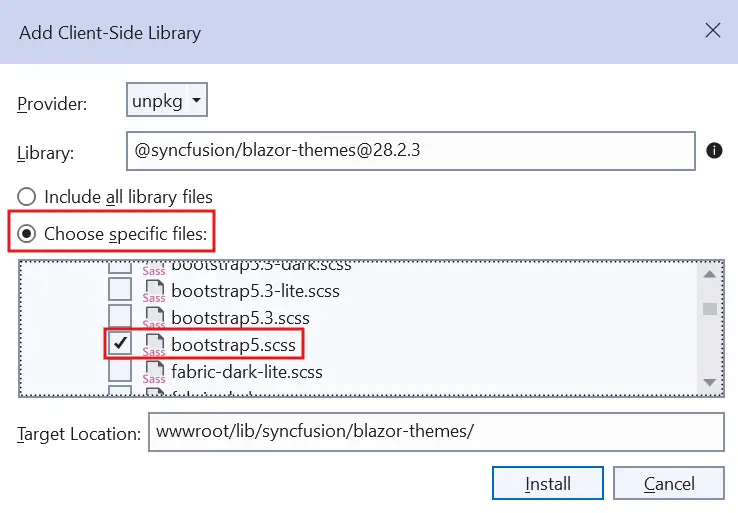
Task: Enable the fabric-dark-lite.scss checkbox
Action: tap(120, 371)
